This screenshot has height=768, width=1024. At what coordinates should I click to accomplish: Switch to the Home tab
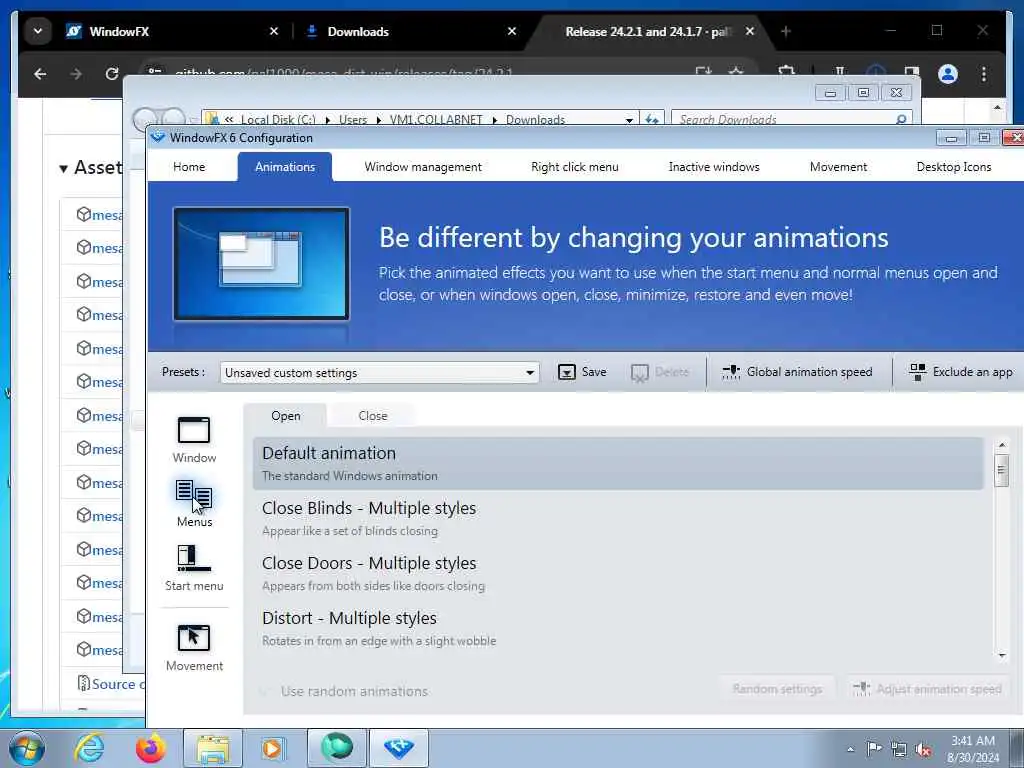pos(189,167)
